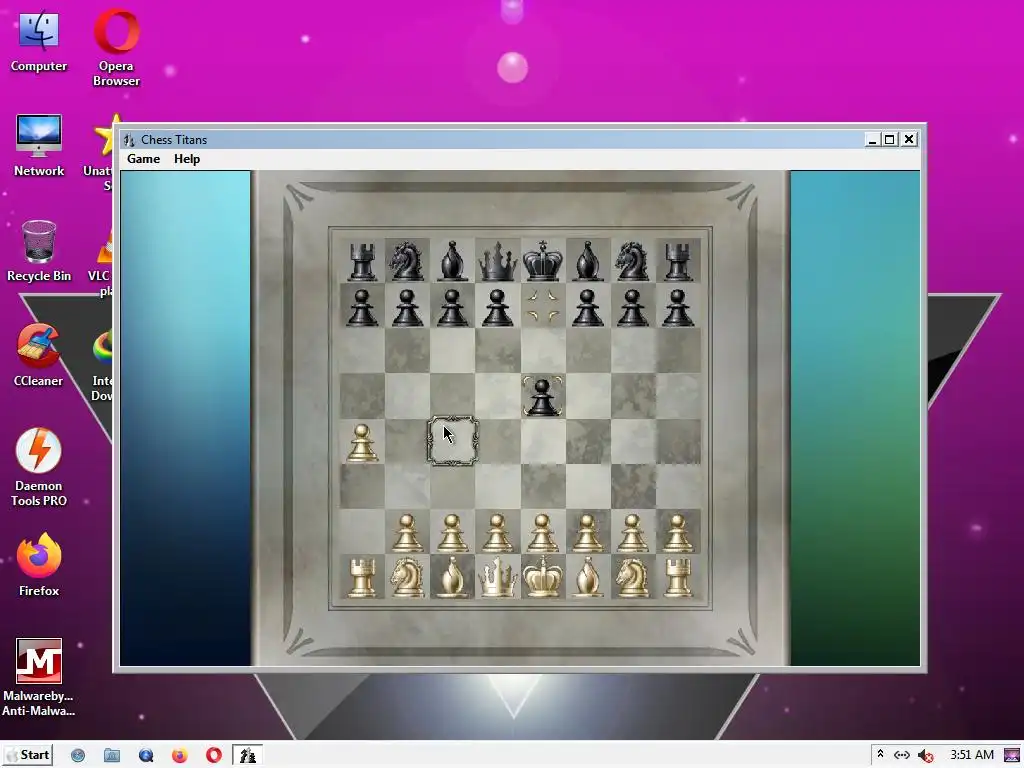Select the black bishop on c8
Image resolution: width=1024 pixels, height=768 pixels.
point(453,261)
